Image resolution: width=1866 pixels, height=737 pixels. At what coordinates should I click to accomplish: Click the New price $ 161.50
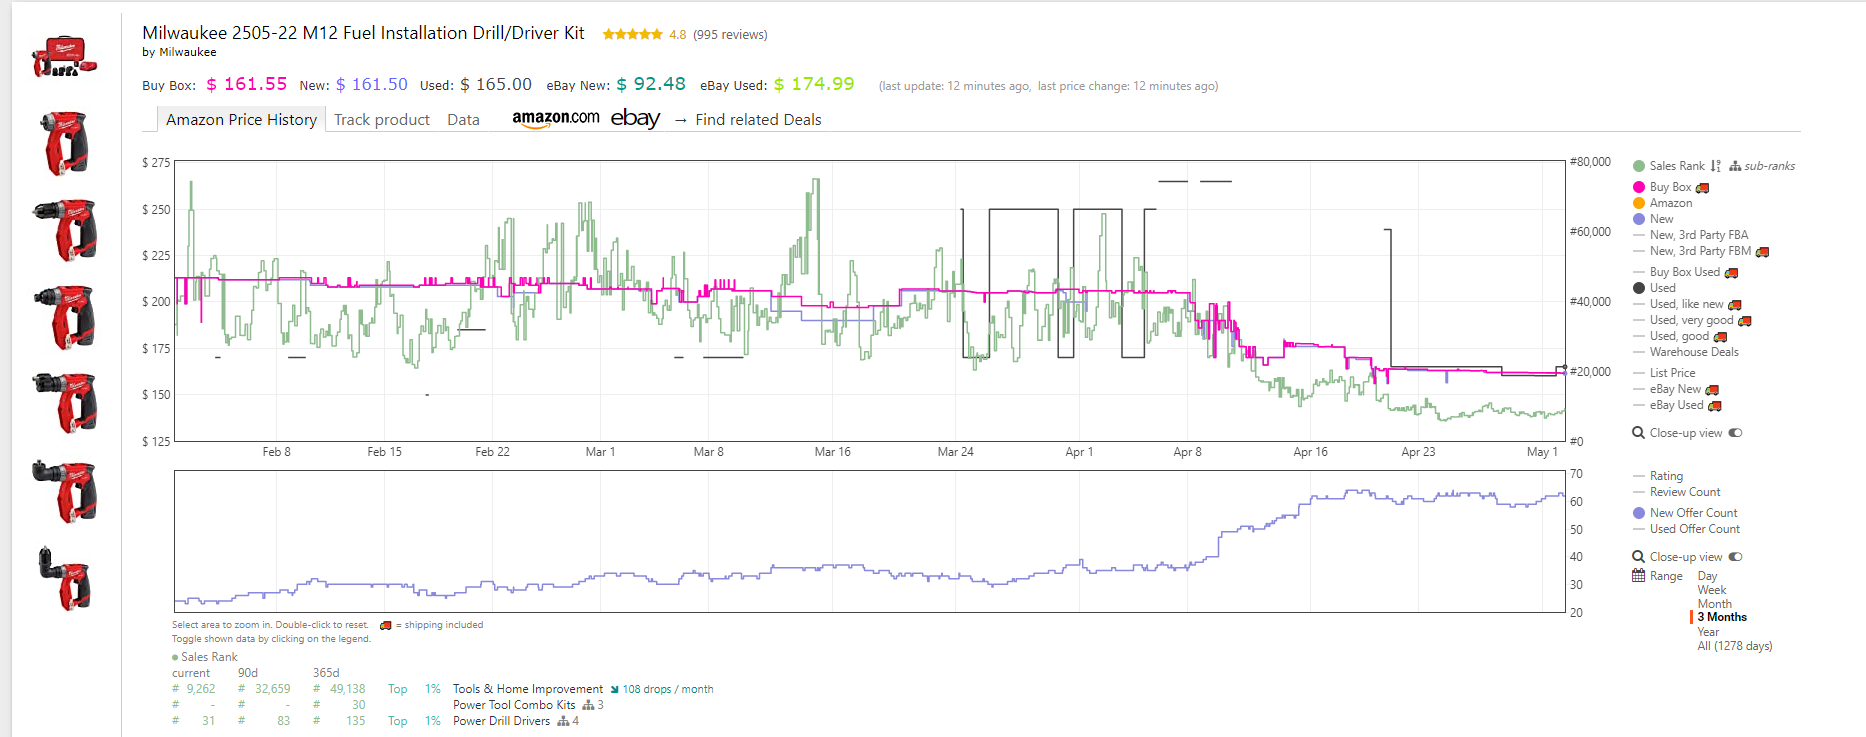click(372, 84)
